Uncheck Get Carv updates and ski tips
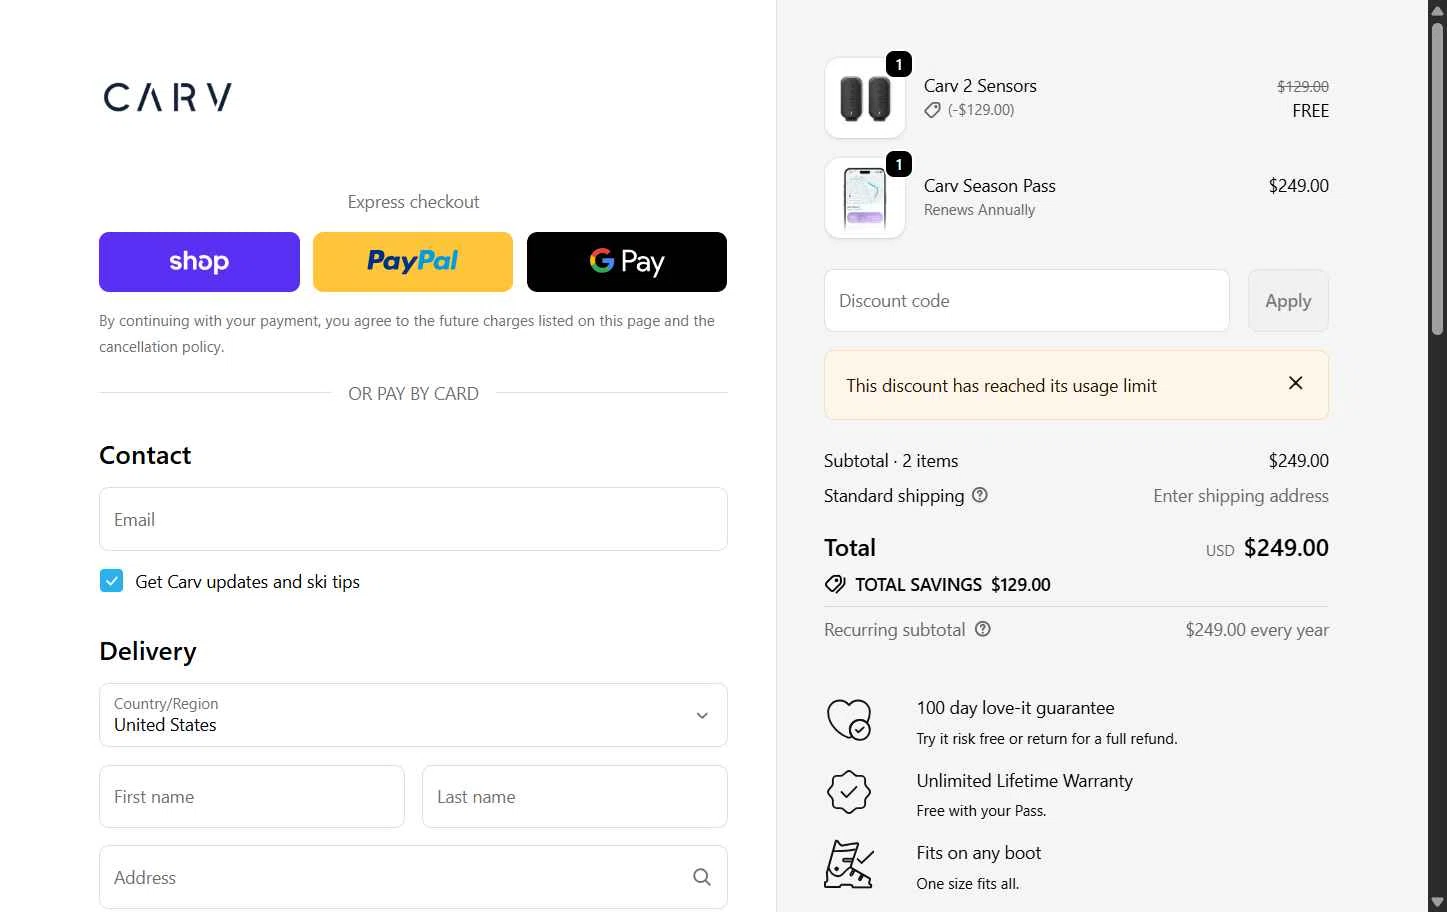 pyautogui.click(x=111, y=581)
